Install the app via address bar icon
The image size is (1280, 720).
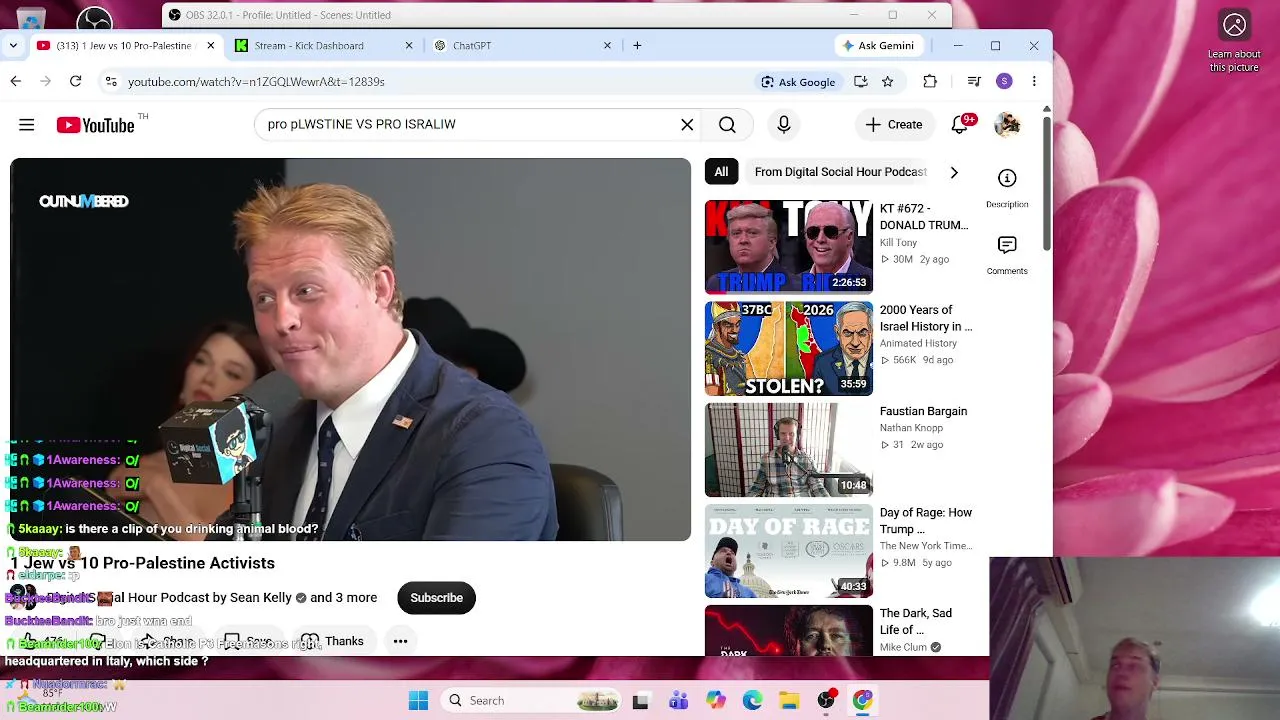(x=861, y=82)
